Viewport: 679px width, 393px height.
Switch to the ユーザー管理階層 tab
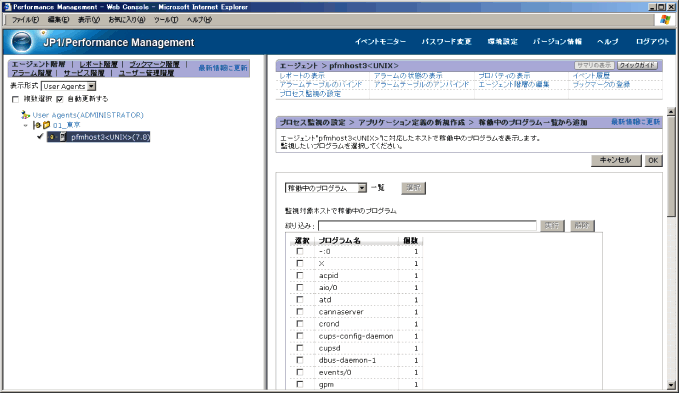[x=146, y=73]
